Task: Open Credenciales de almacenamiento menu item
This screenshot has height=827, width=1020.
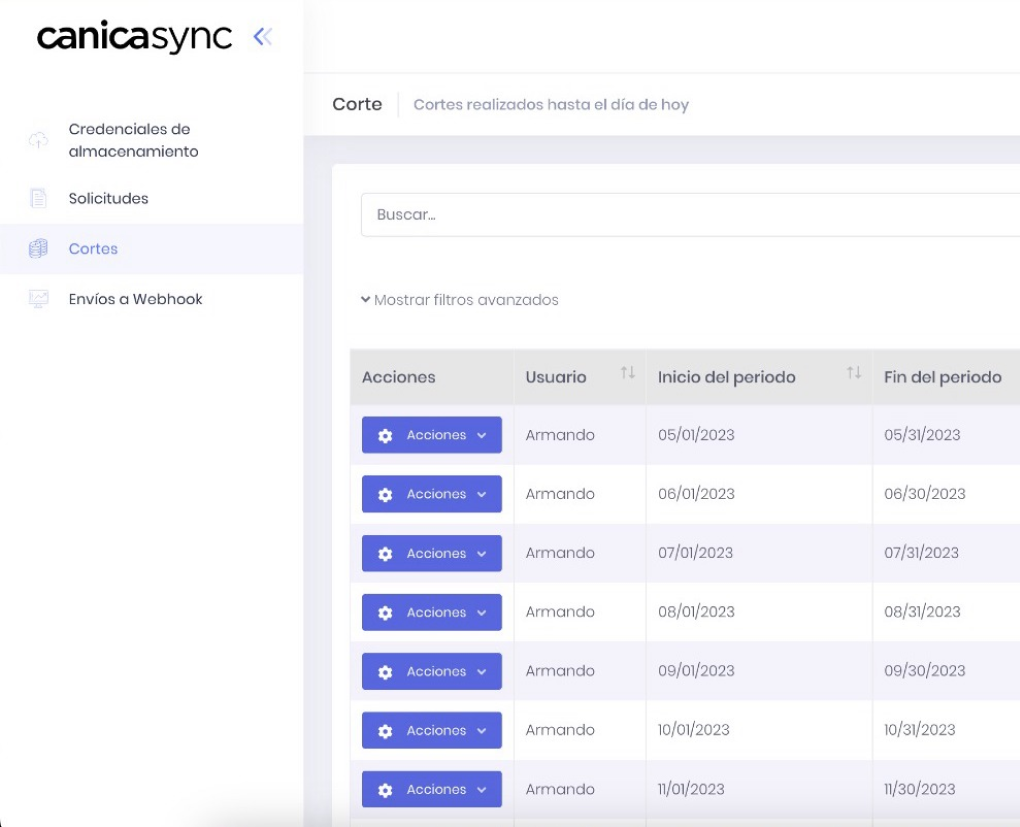Action: pos(133,140)
